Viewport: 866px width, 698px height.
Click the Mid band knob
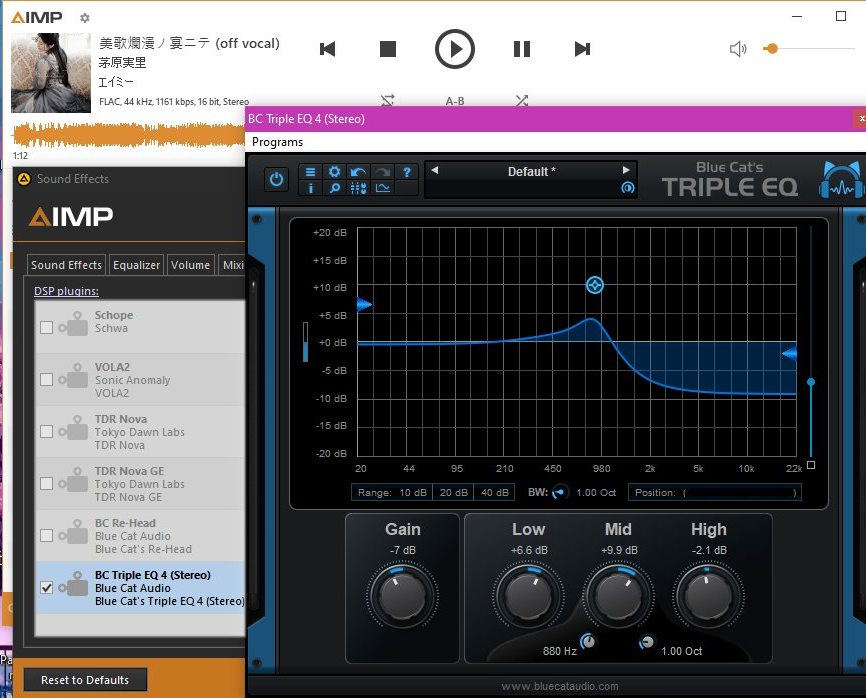[x=619, y=596]
